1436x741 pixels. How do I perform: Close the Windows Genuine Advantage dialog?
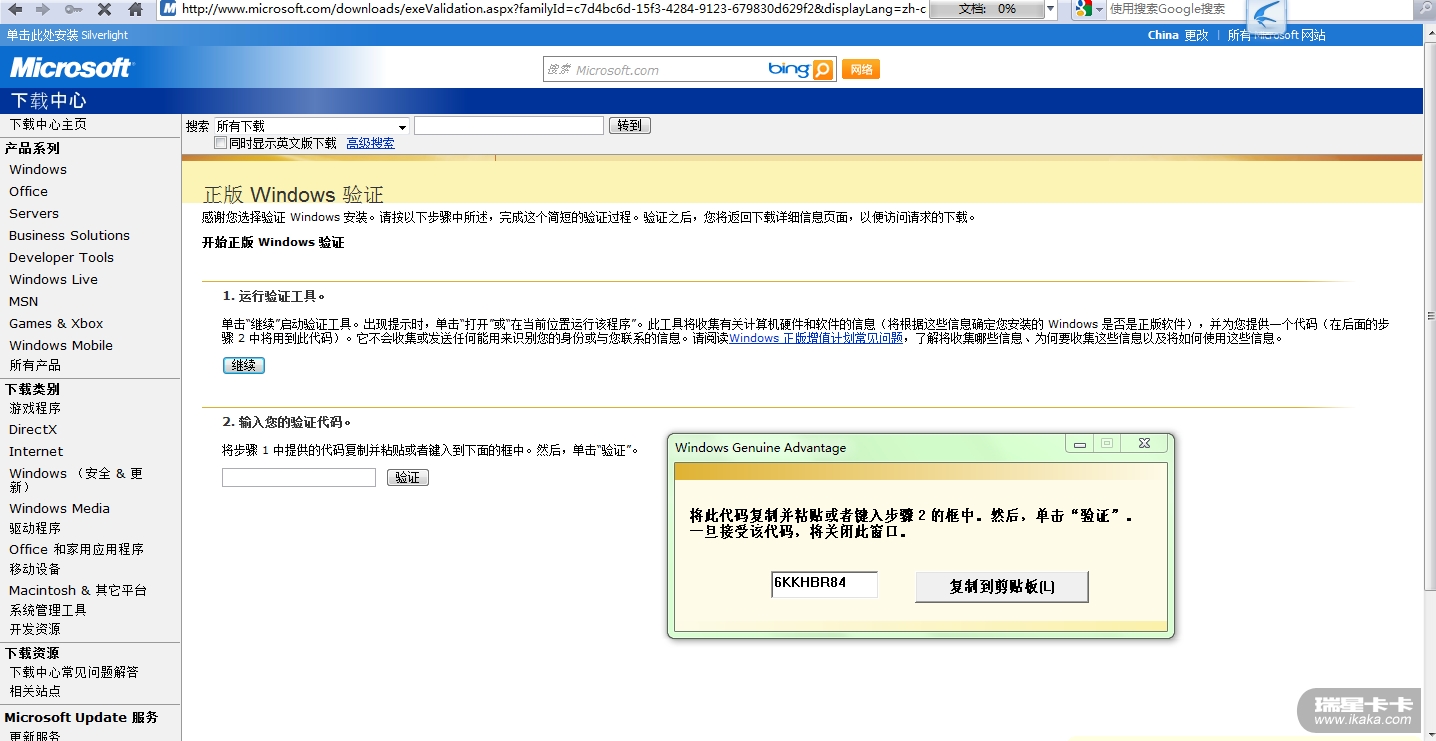pos(1144,444)
